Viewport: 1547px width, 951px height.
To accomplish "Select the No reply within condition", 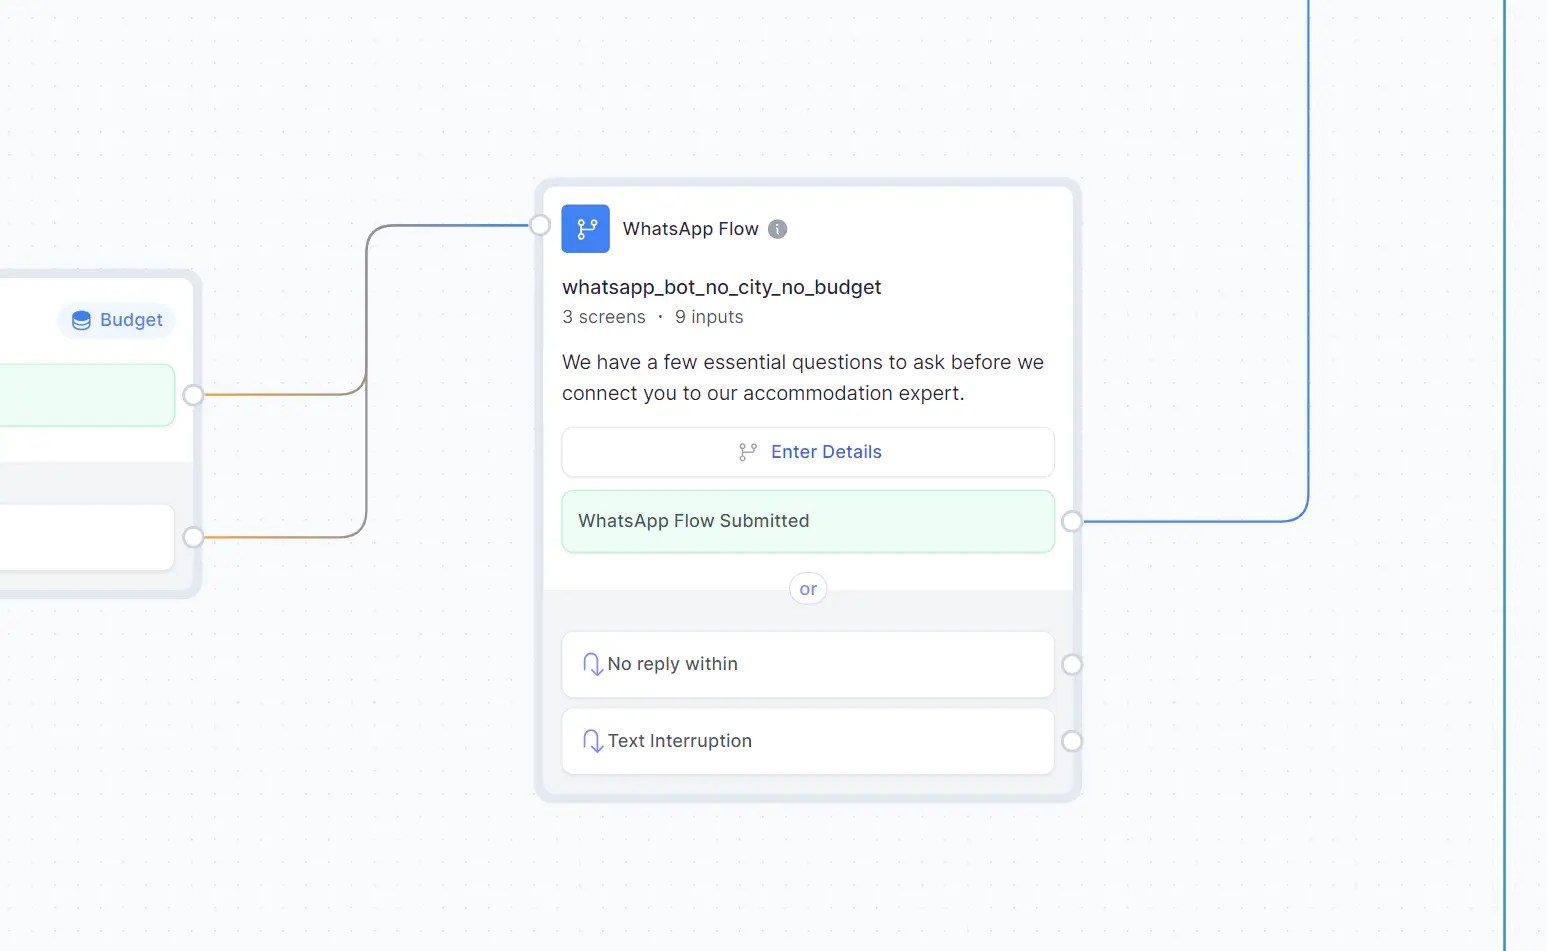I will tap(808, 664).
